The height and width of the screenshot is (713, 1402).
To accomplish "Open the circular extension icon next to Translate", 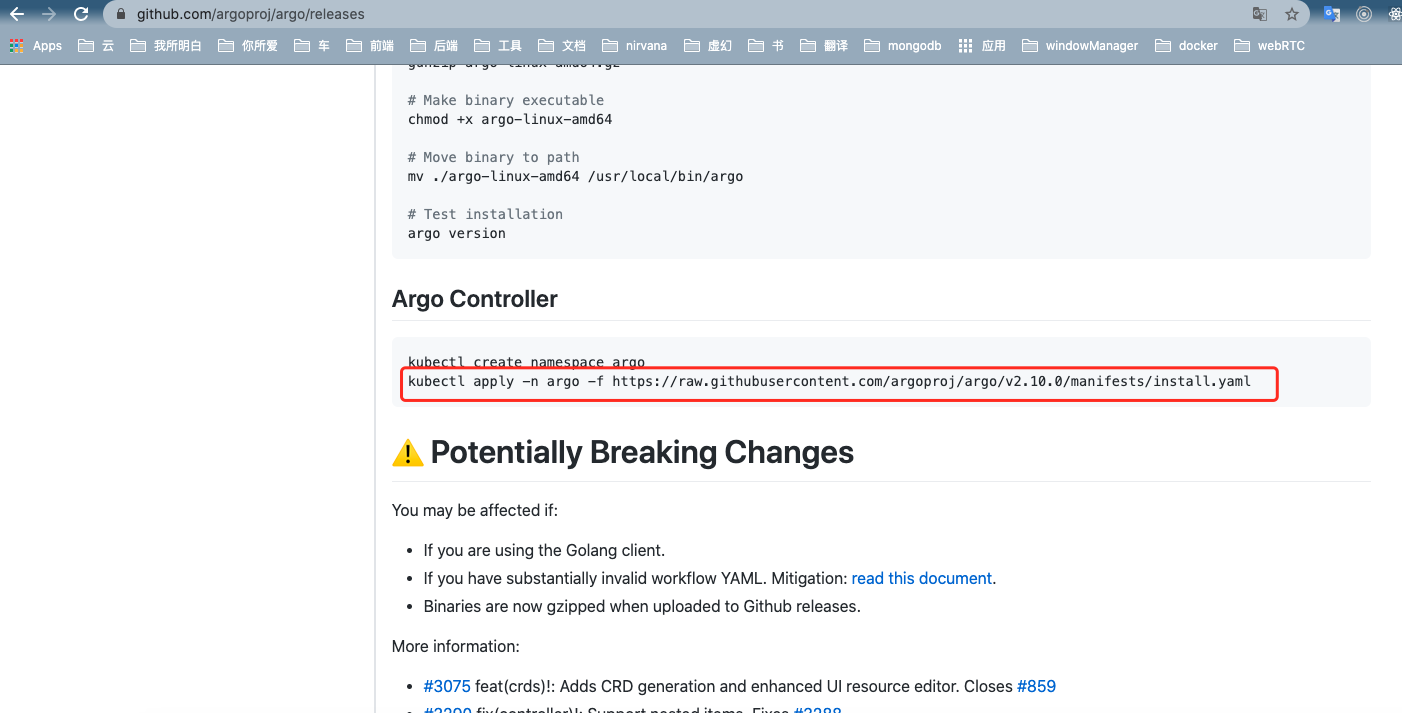I will coord(1365,14).
